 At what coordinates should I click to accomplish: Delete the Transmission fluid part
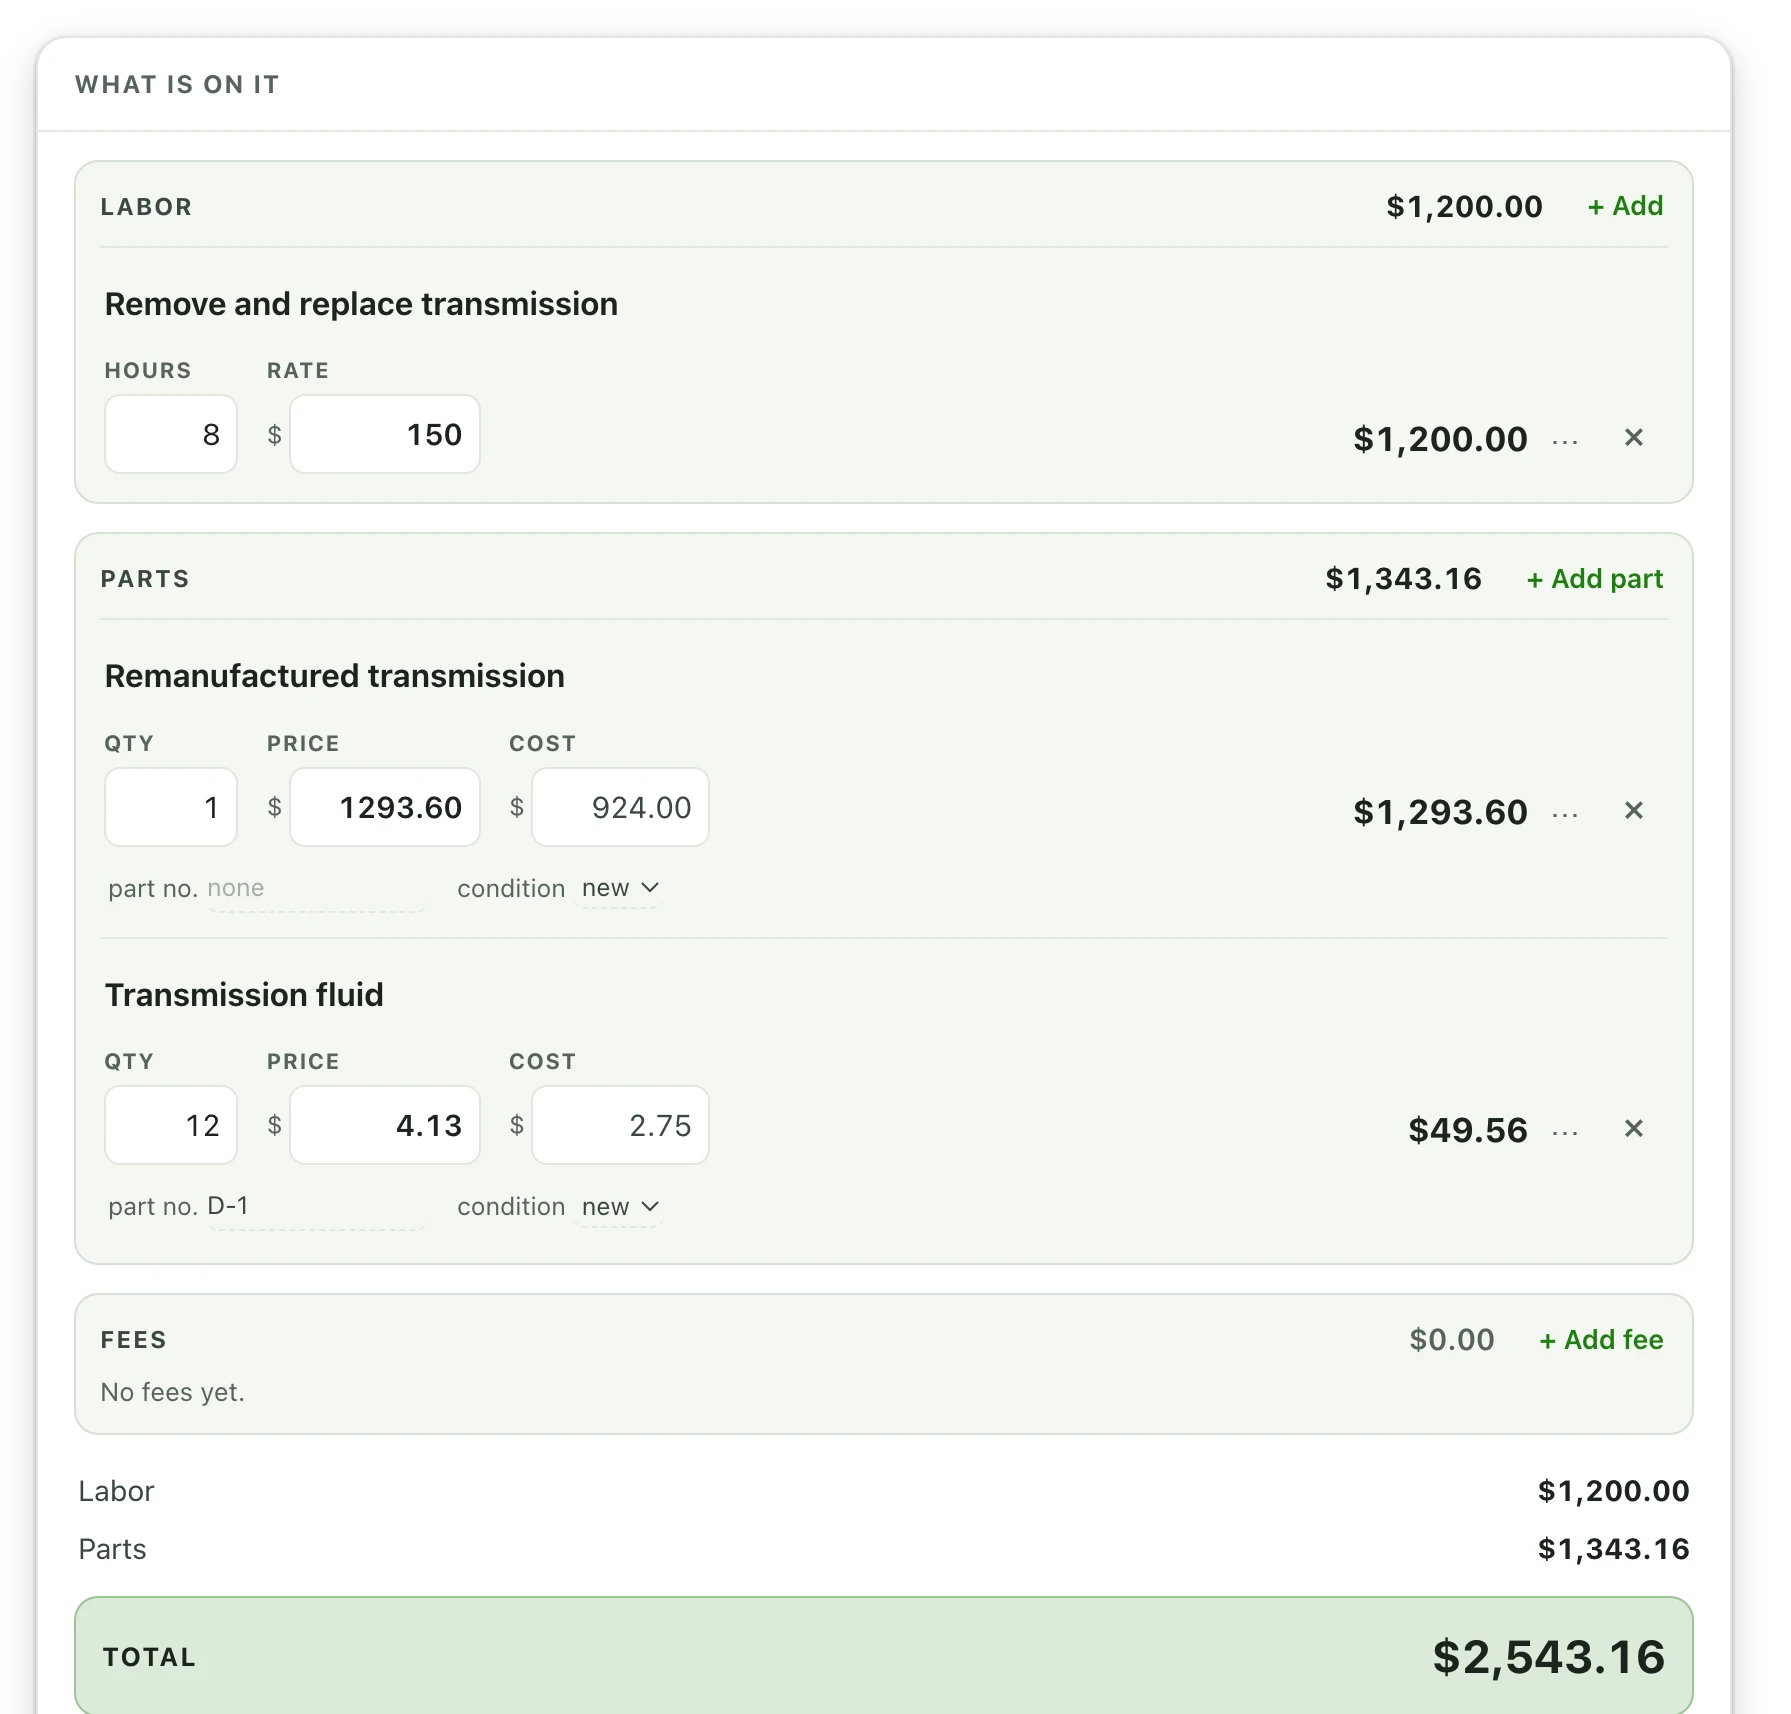pos(1633,1129)
